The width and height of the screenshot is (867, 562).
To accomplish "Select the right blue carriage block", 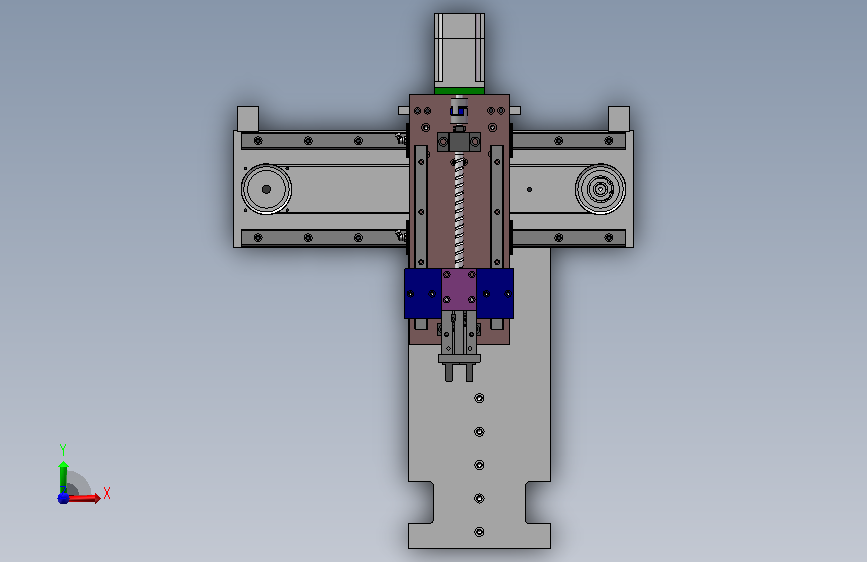I will [495, 293].
